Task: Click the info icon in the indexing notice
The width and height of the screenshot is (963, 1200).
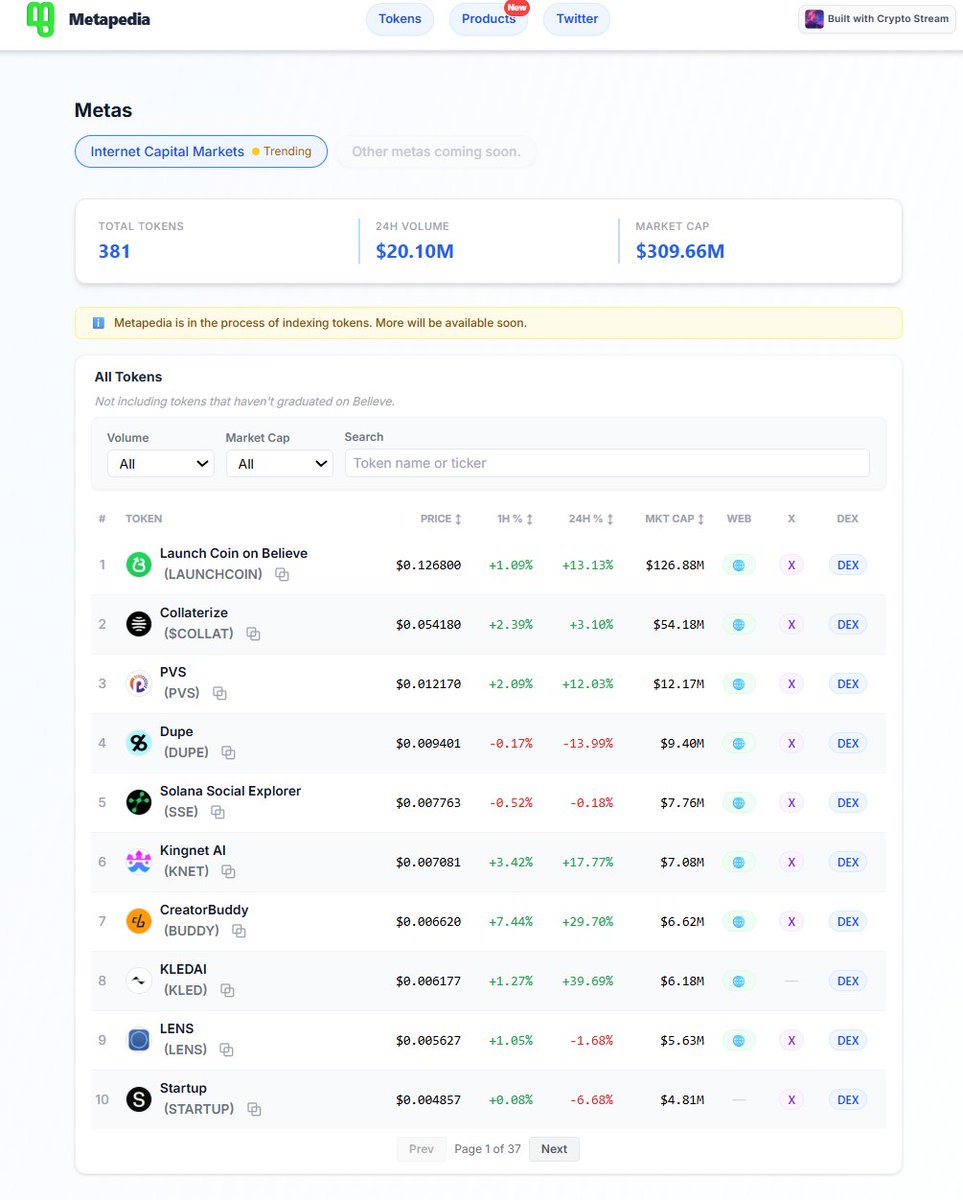Action: click(x=97, y=322)
